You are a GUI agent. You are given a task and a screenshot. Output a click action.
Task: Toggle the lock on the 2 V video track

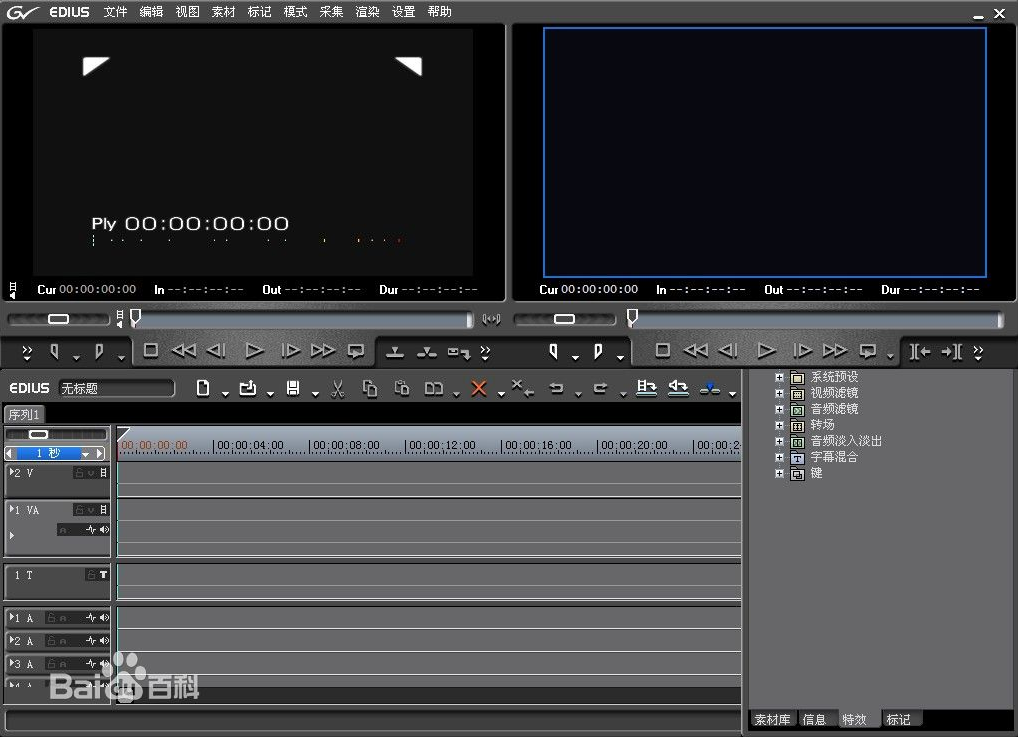(79, 473)
